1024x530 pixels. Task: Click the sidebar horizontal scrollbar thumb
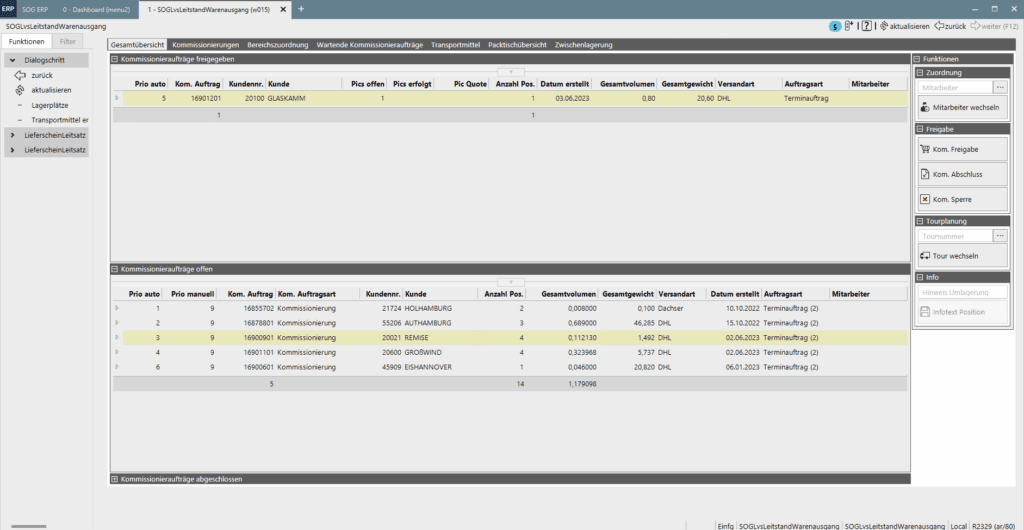(x=28, y=525)
